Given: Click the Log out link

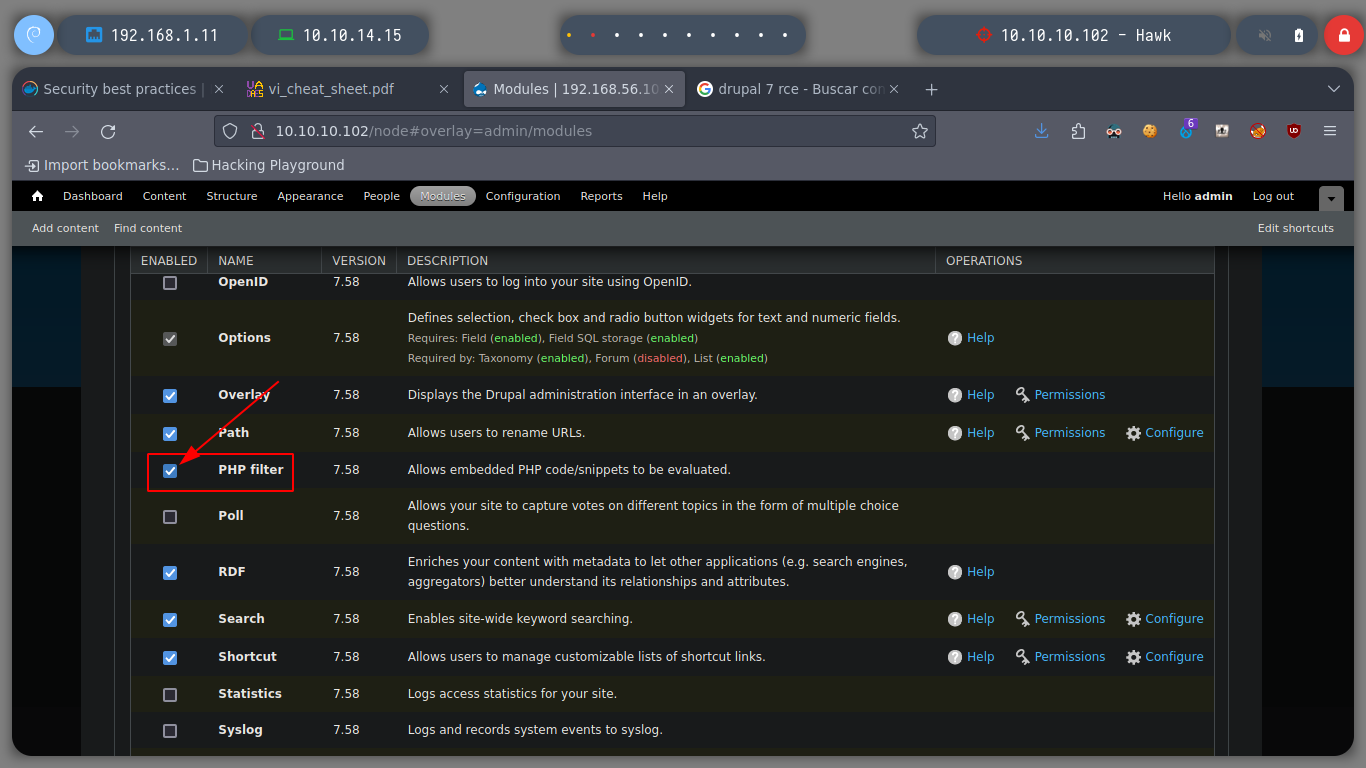Looking at the screenshot, I should 1273,196.
